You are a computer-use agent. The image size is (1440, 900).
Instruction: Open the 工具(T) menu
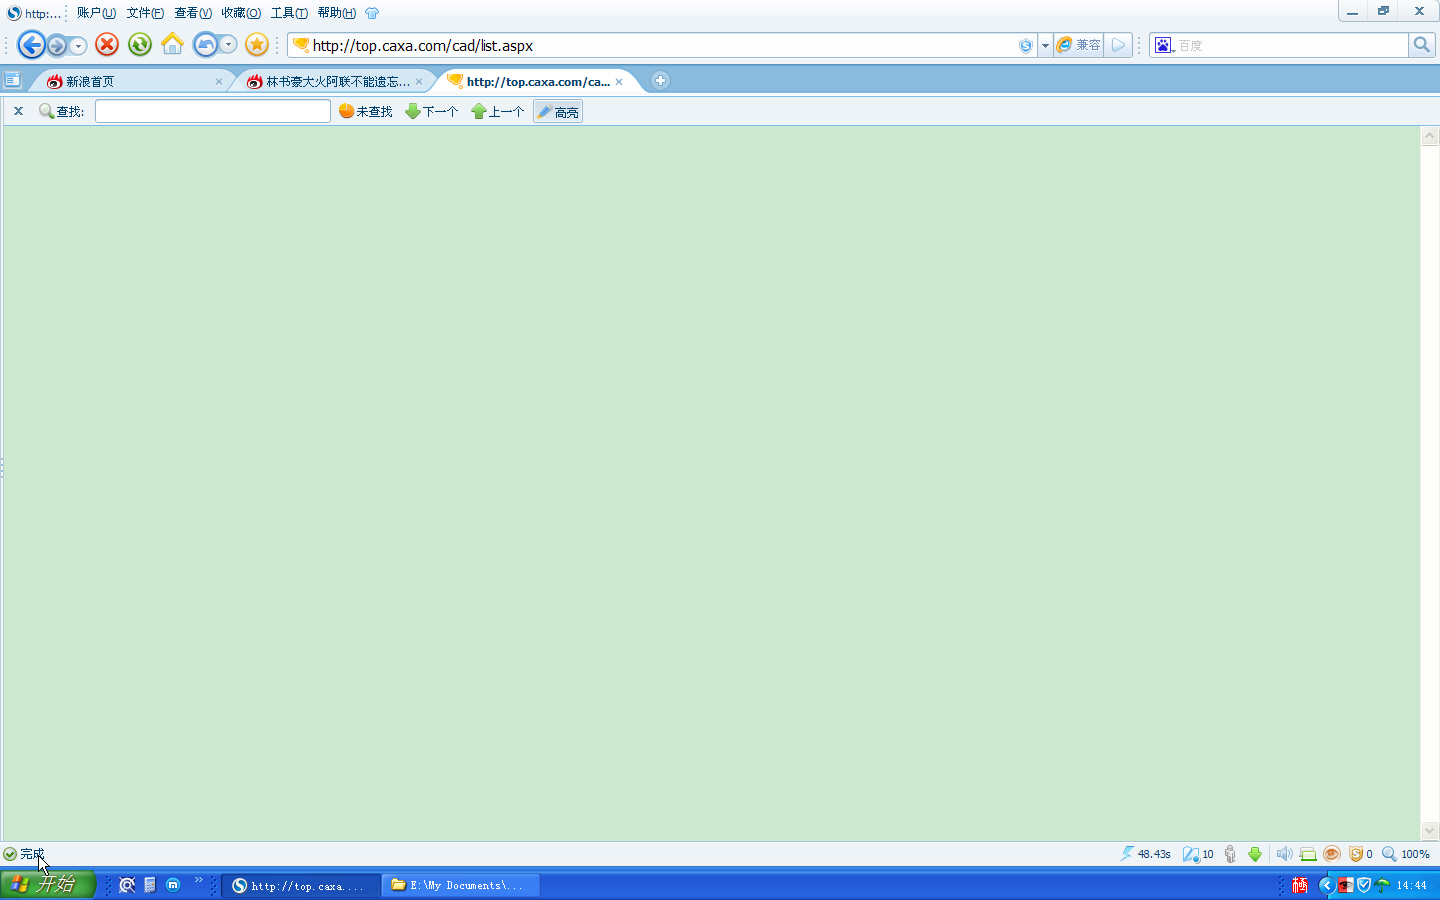coord(289,13)
